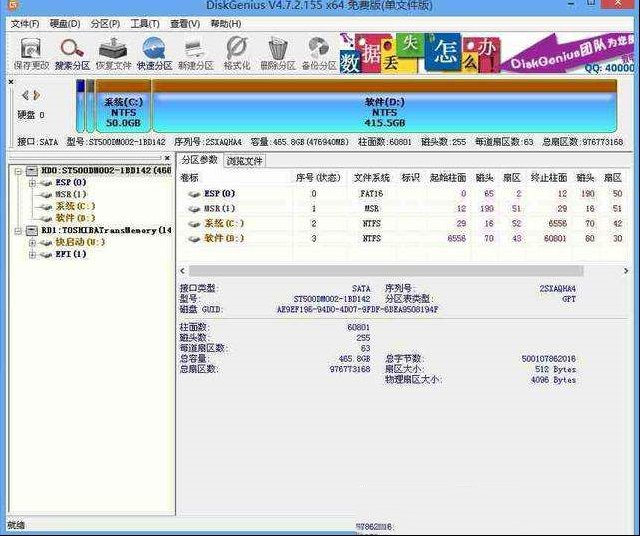This screenshot has width=640, height=536.
Task: Click the GPT partition table type value
Action: tap(569, 299)
